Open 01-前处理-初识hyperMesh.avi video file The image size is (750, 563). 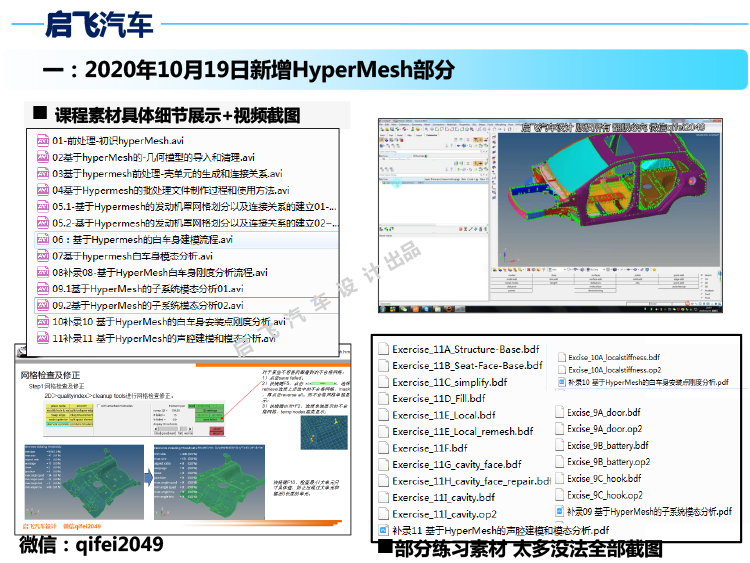(x=118, y=141)
